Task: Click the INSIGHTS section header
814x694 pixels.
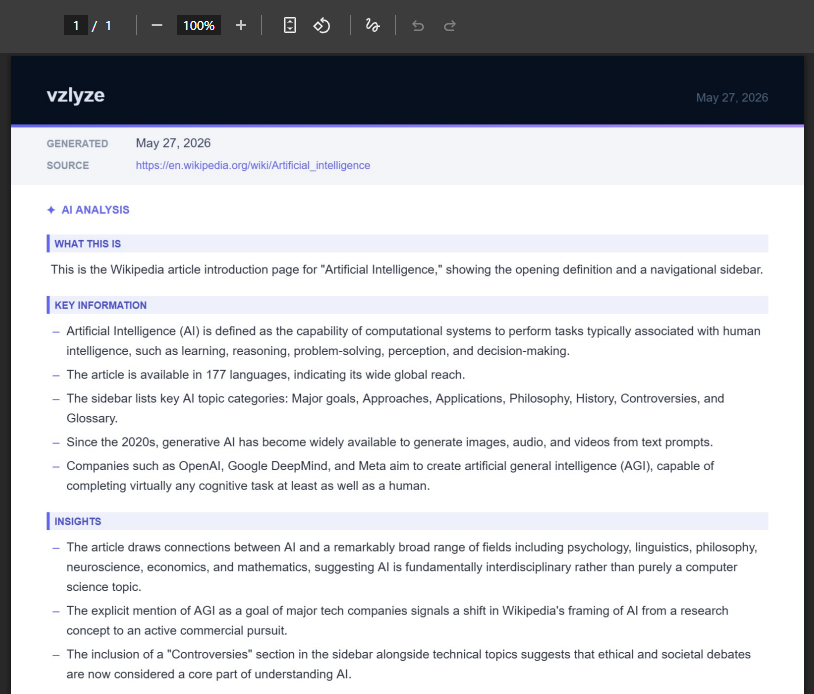Action: point(408,521)
